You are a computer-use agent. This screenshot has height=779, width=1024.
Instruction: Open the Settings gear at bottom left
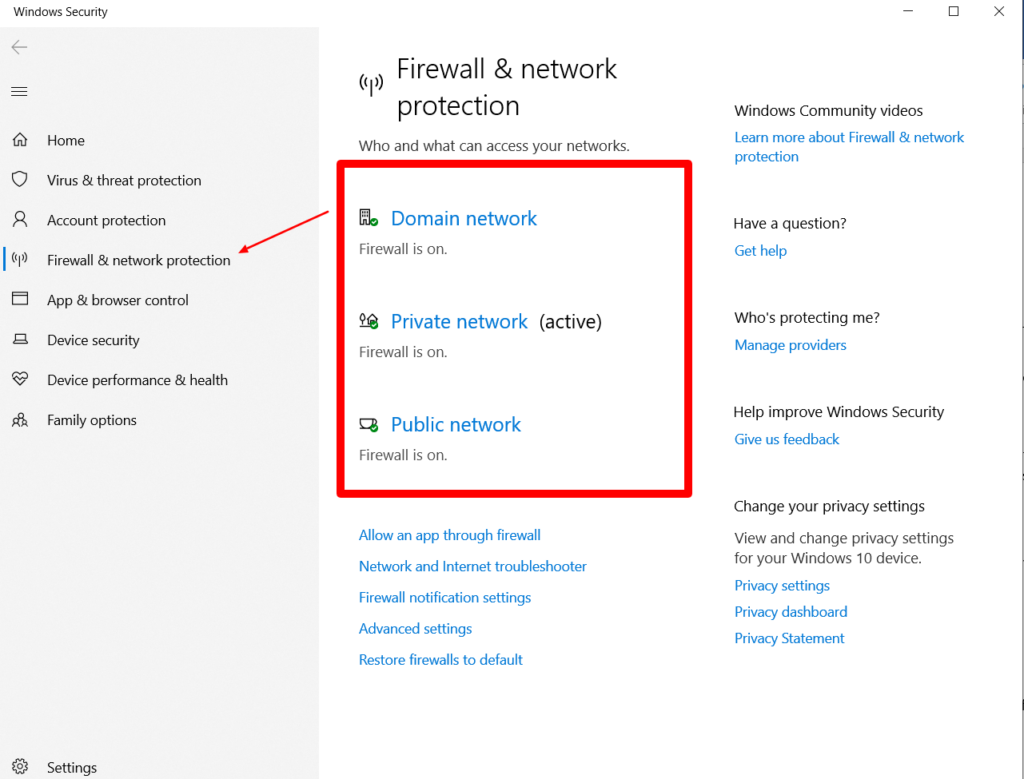click(x=21, y=767)
